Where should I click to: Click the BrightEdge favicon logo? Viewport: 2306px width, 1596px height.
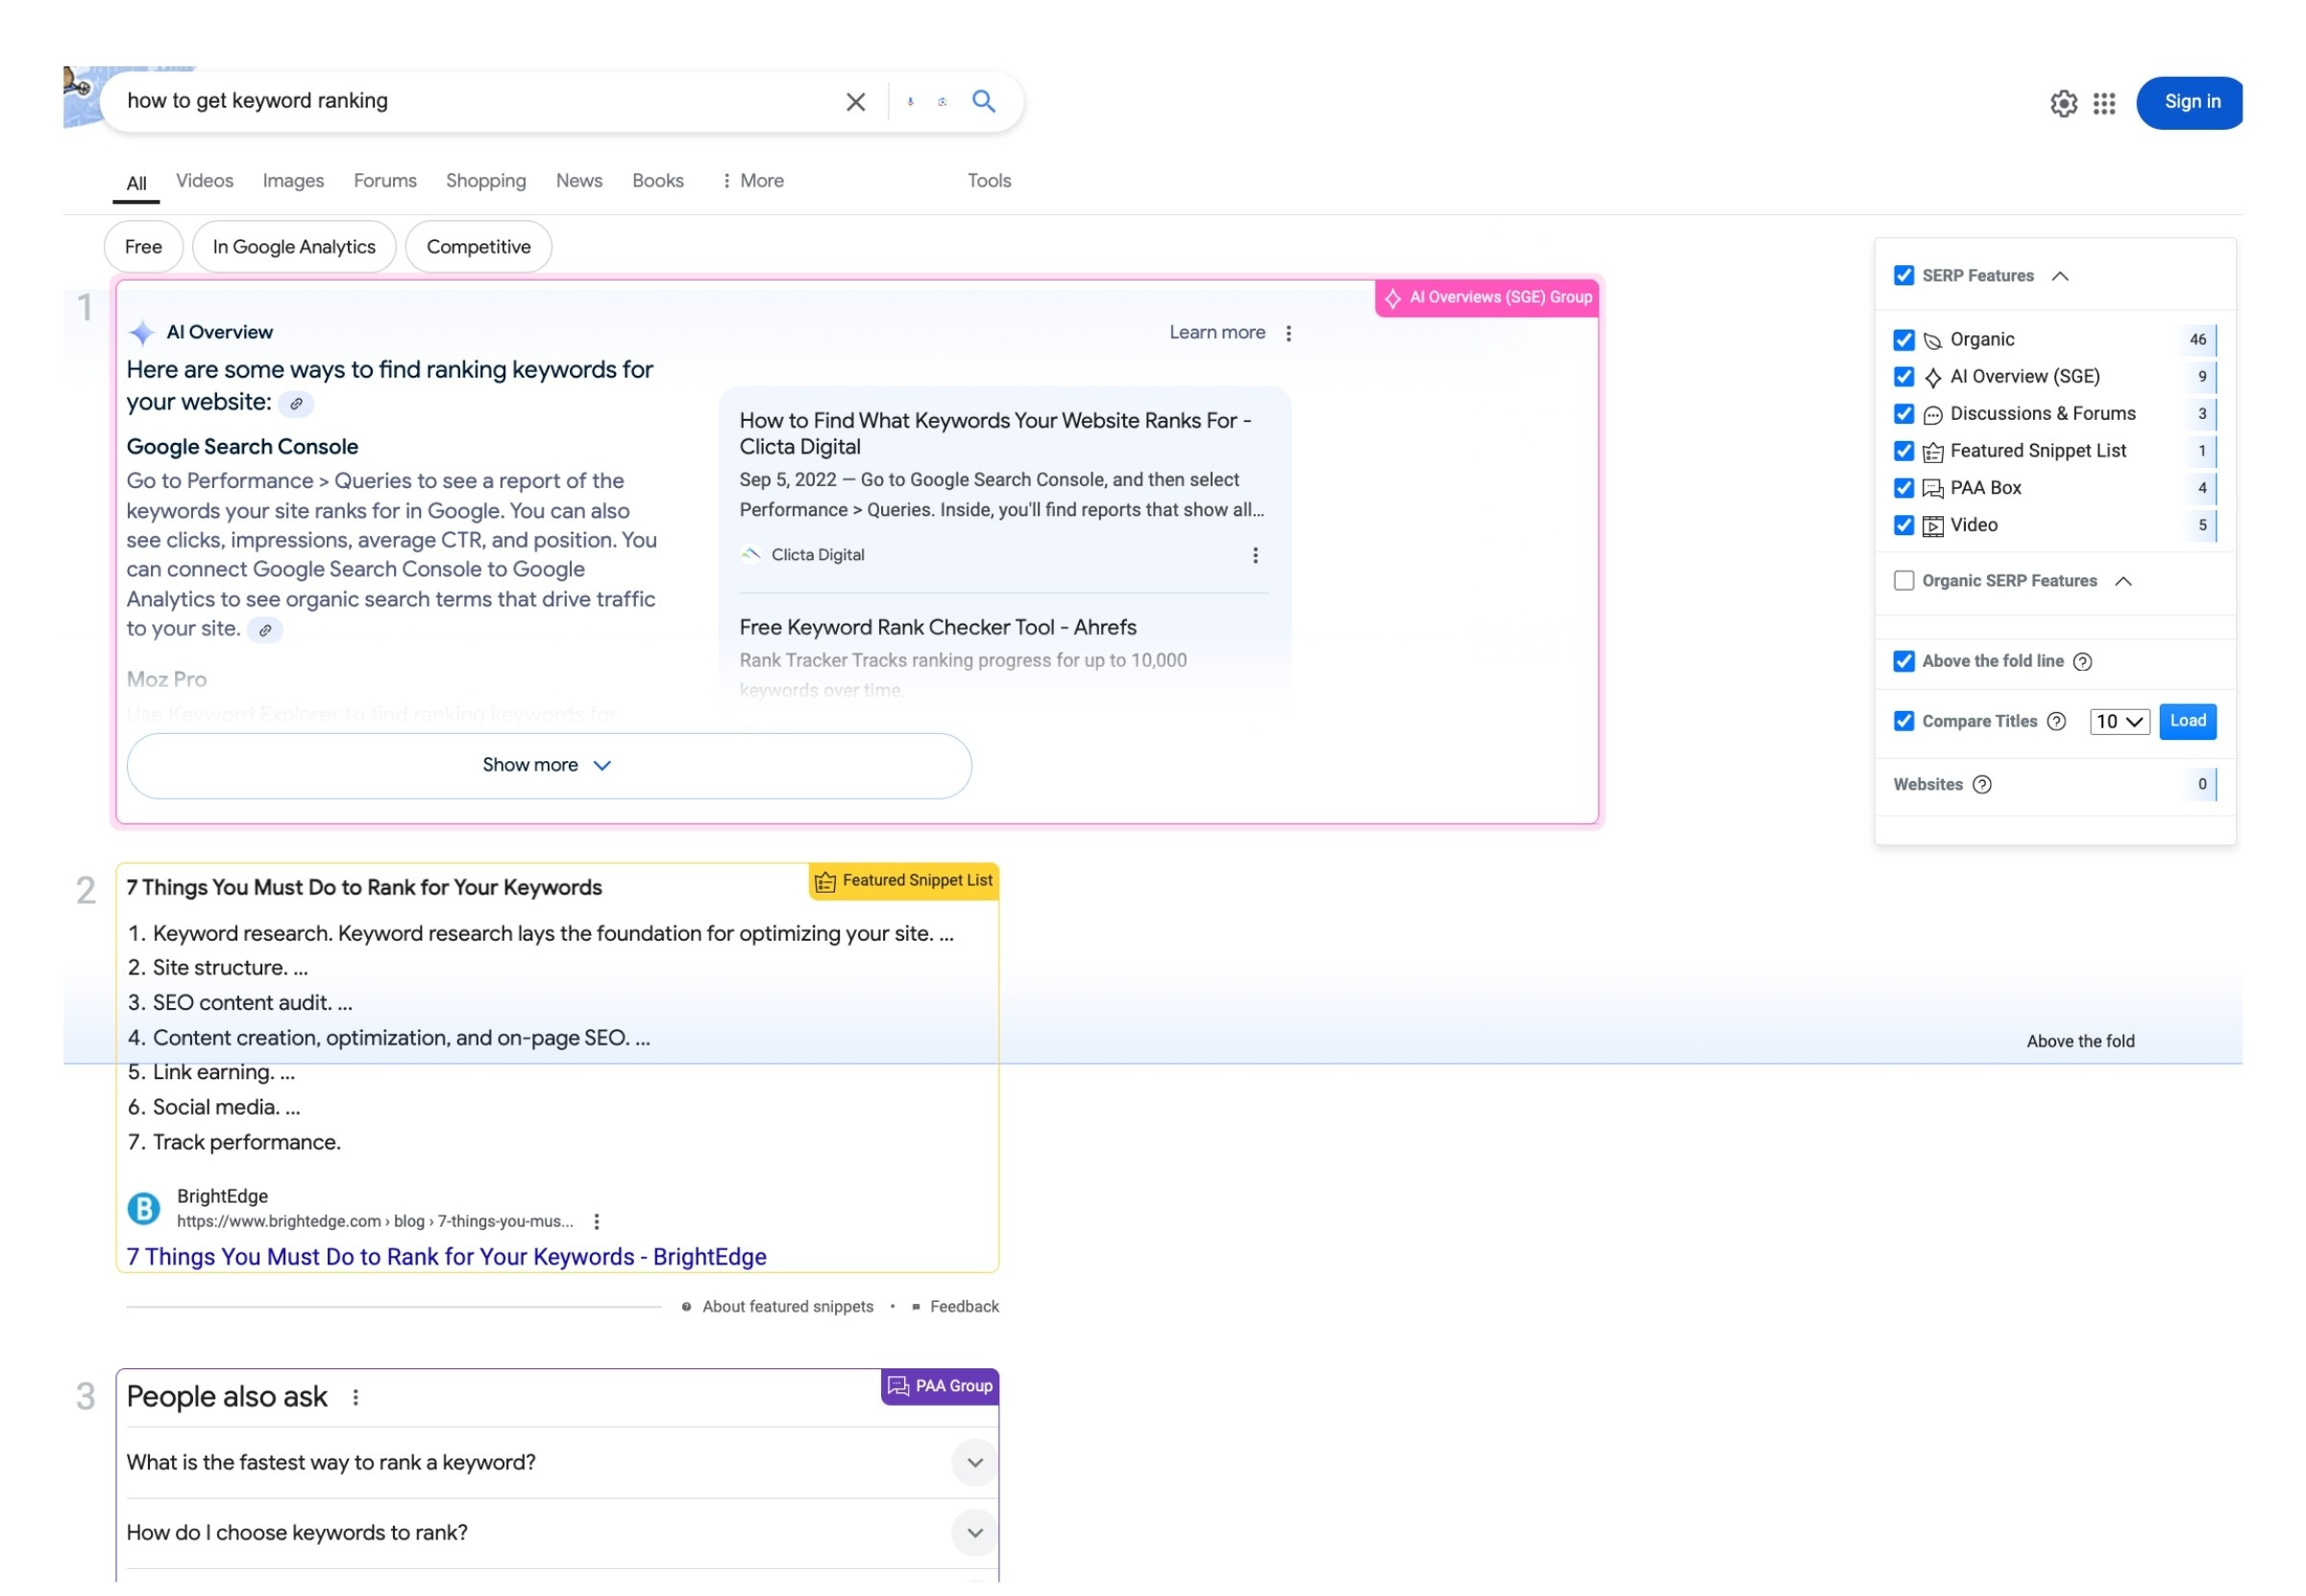pyautogui.click(x=144, y=1208)
